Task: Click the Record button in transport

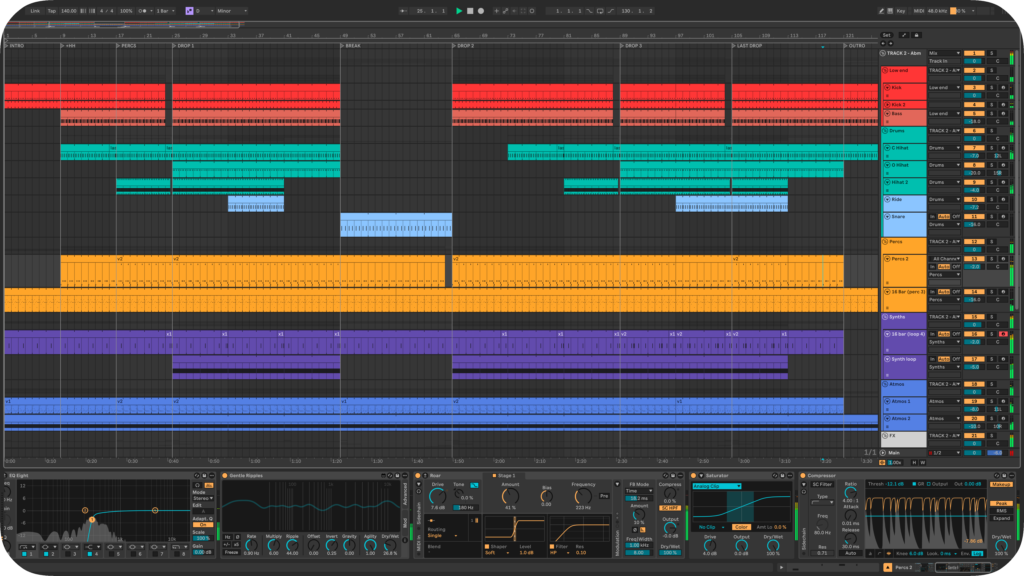Action: tap(481, 10)
